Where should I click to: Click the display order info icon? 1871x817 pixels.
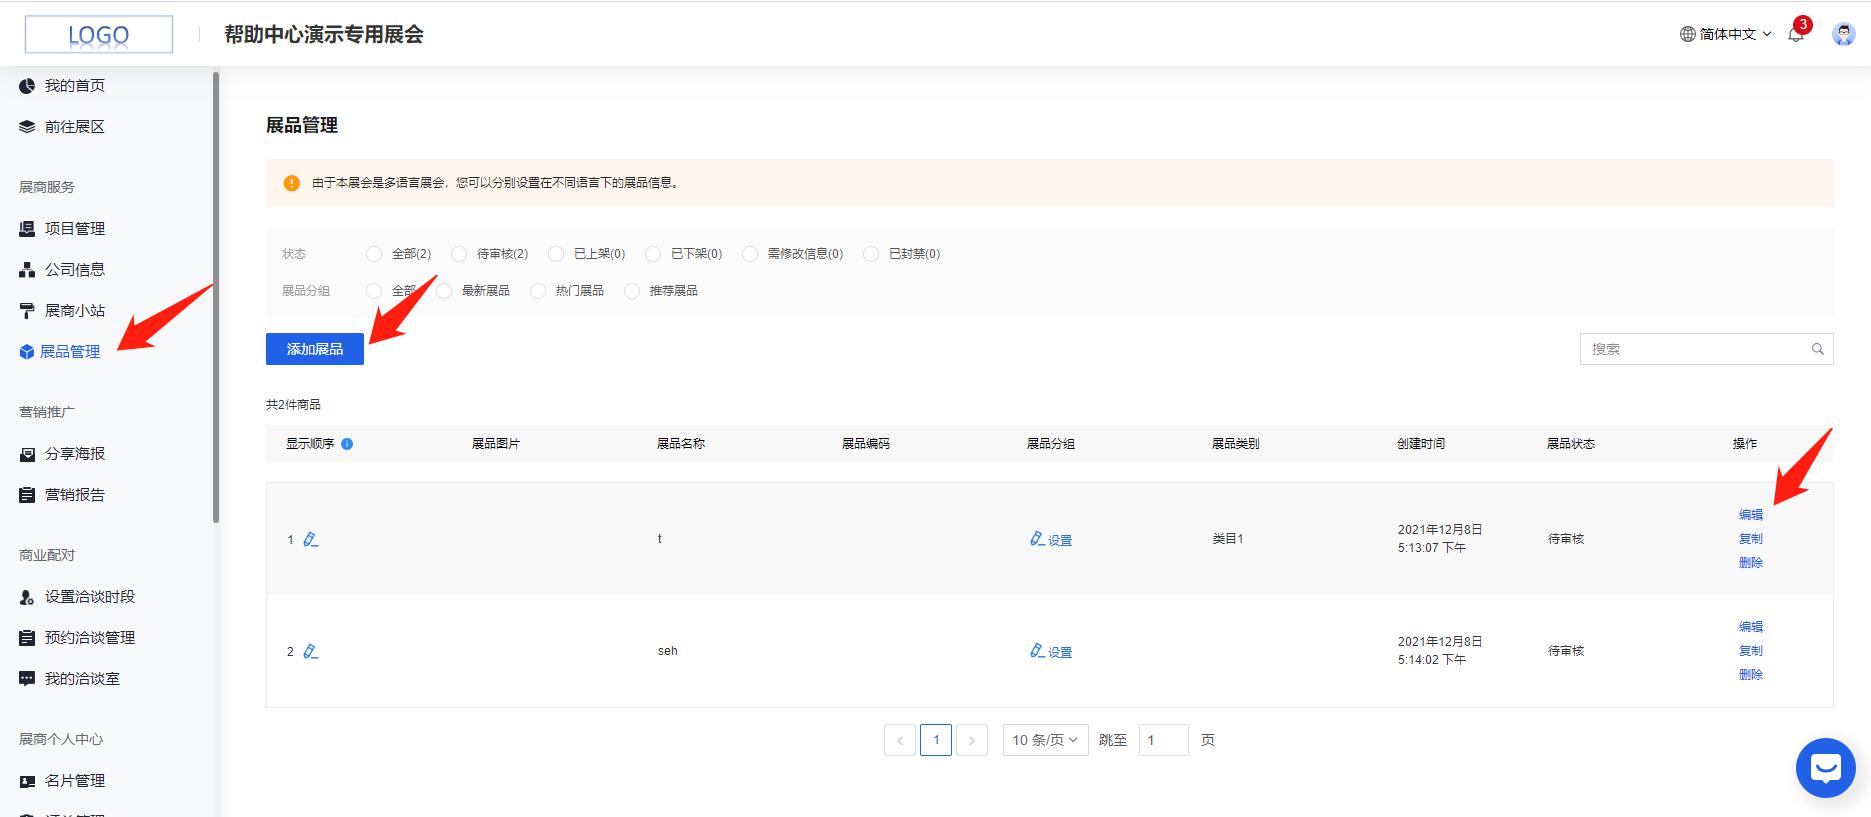pyautogui.click(x=347, y=444)
